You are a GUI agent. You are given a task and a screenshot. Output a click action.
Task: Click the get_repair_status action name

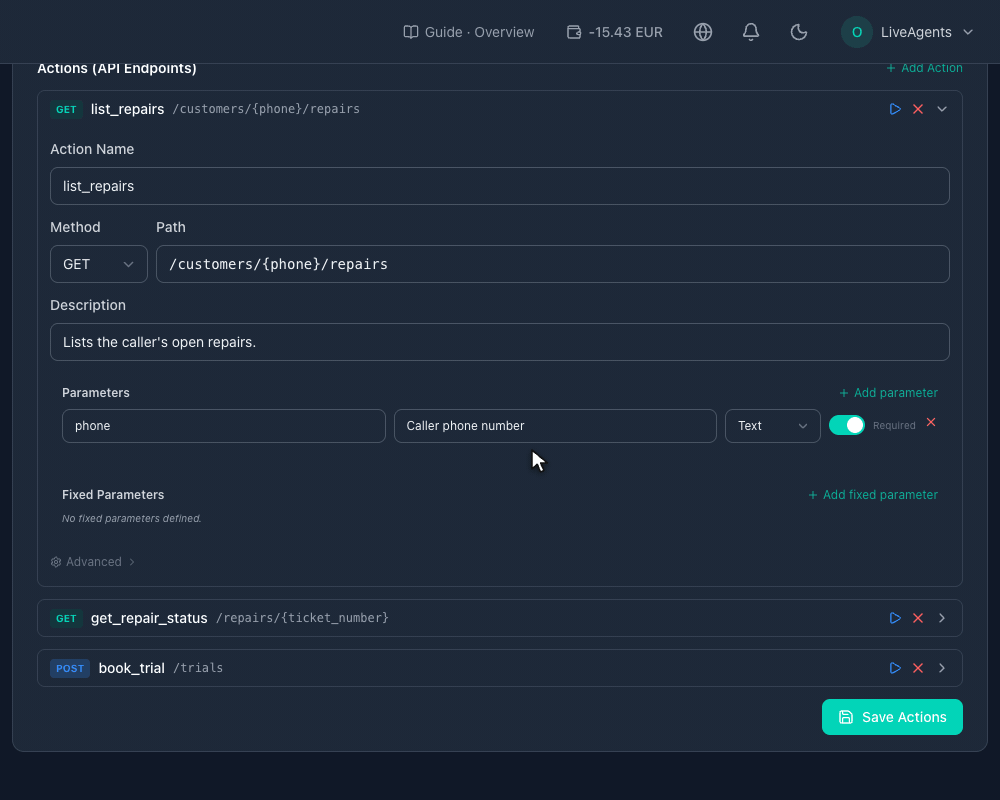coord(149,618)
